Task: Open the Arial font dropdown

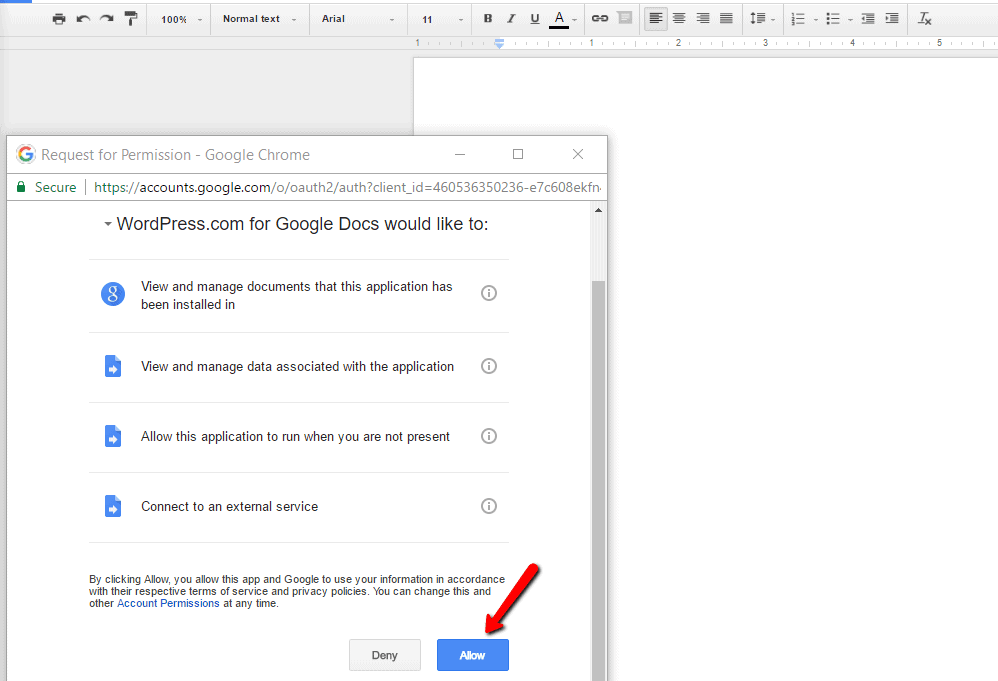Action: pyautogui.click(x=358, y=19)
